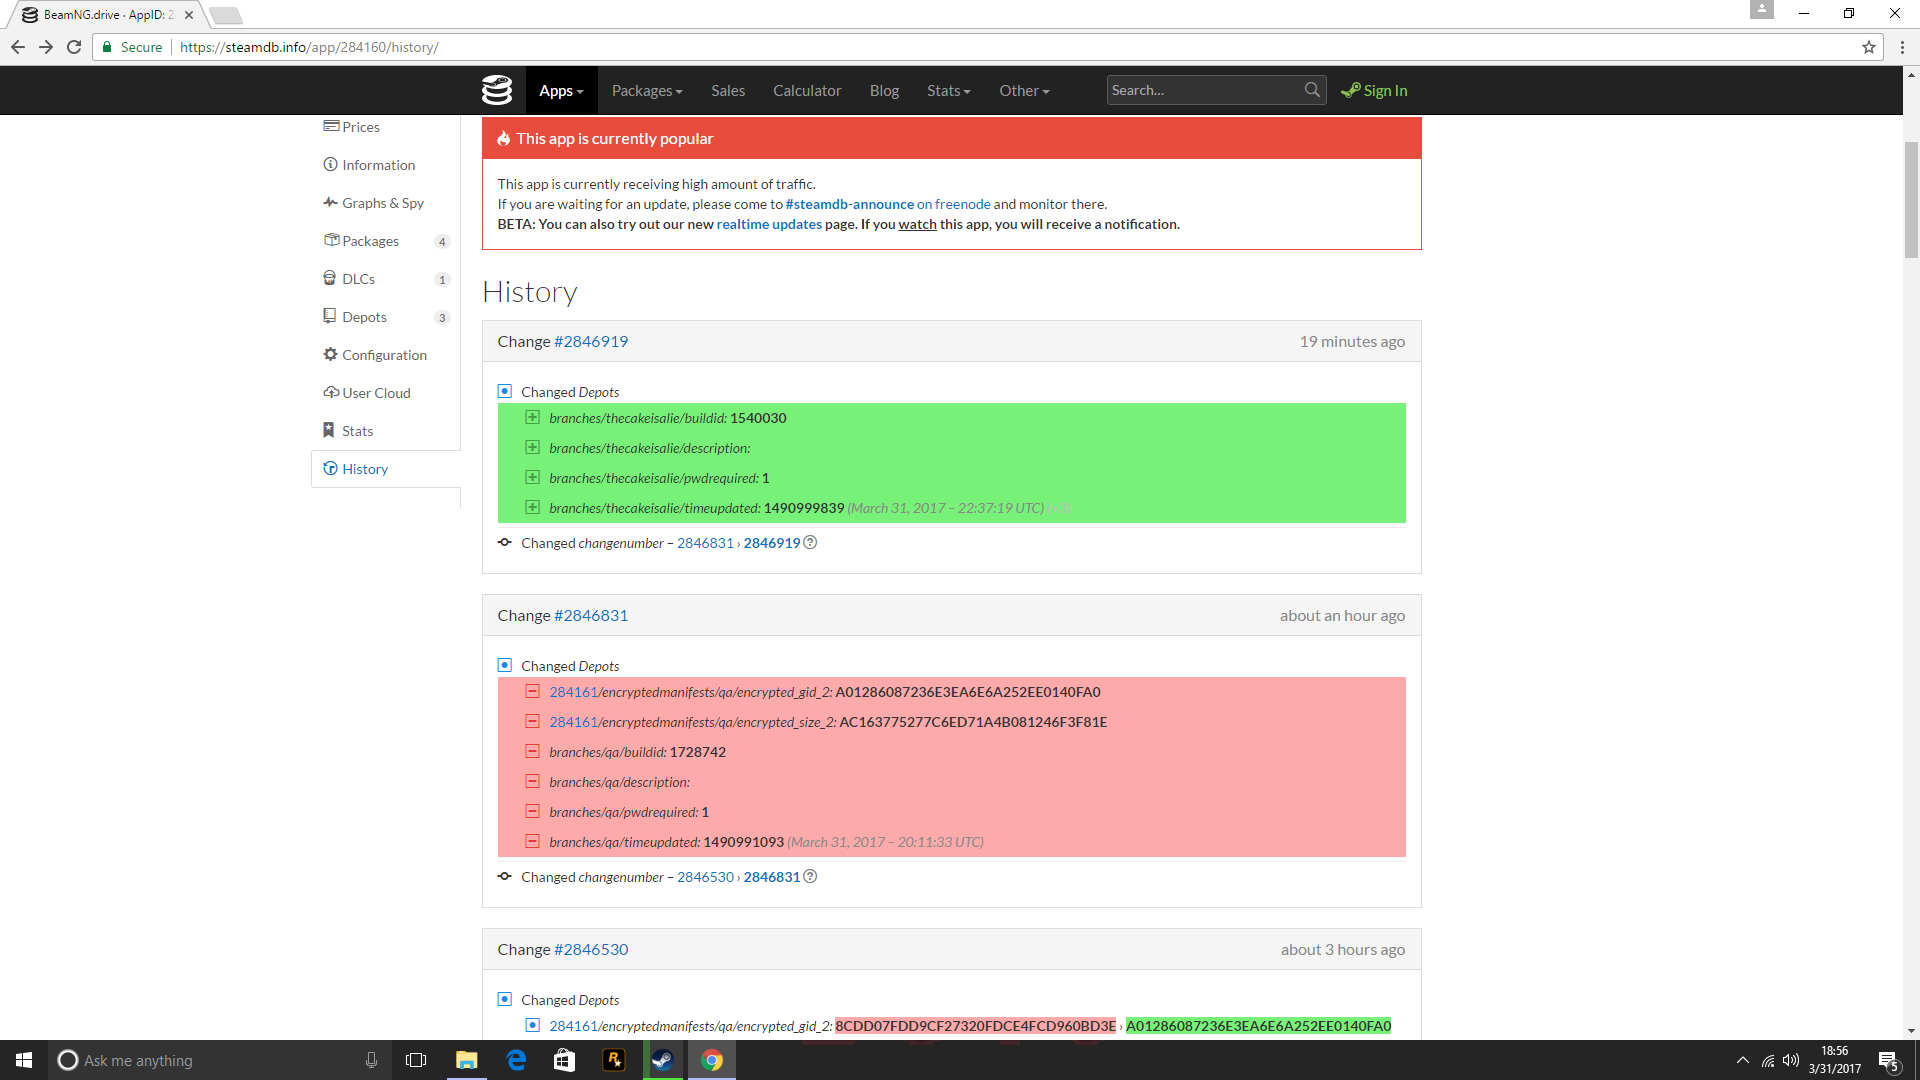Open the sidebar Stats tab
This screenshot has height=1080, width=1920.
click(x=385, y=431)
